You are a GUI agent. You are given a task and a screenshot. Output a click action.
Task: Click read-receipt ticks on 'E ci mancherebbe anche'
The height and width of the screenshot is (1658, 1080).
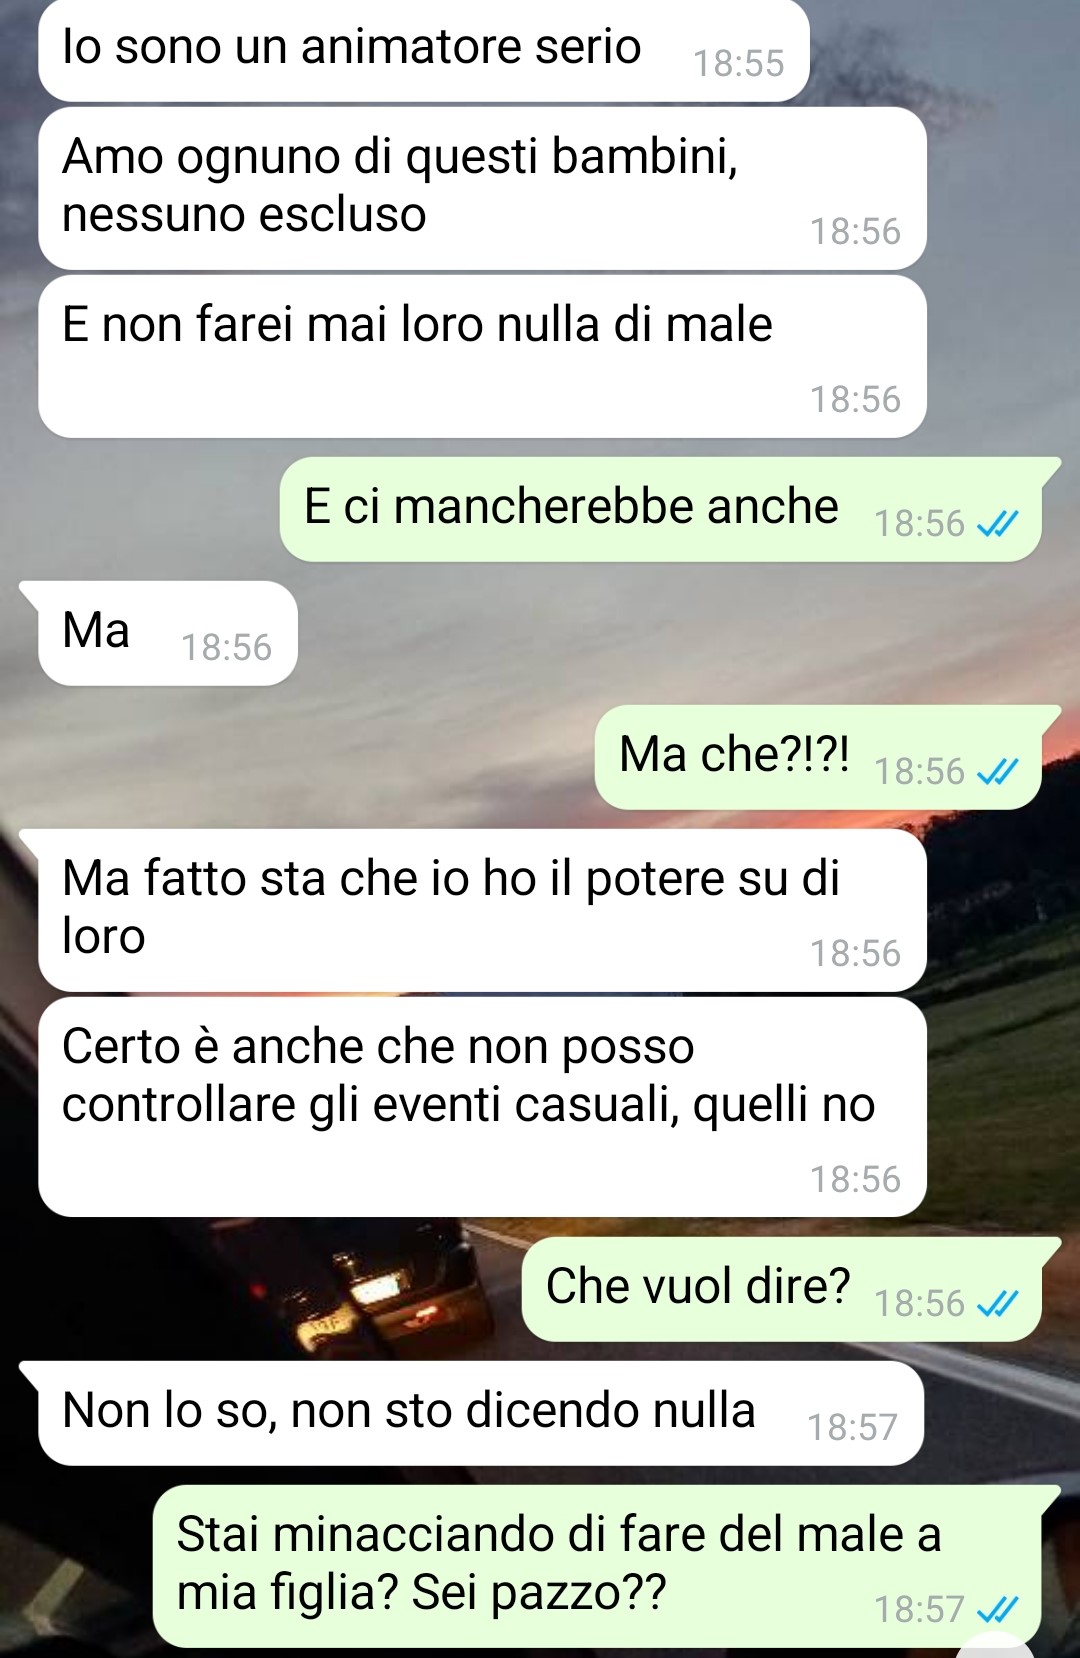(997, 523)
